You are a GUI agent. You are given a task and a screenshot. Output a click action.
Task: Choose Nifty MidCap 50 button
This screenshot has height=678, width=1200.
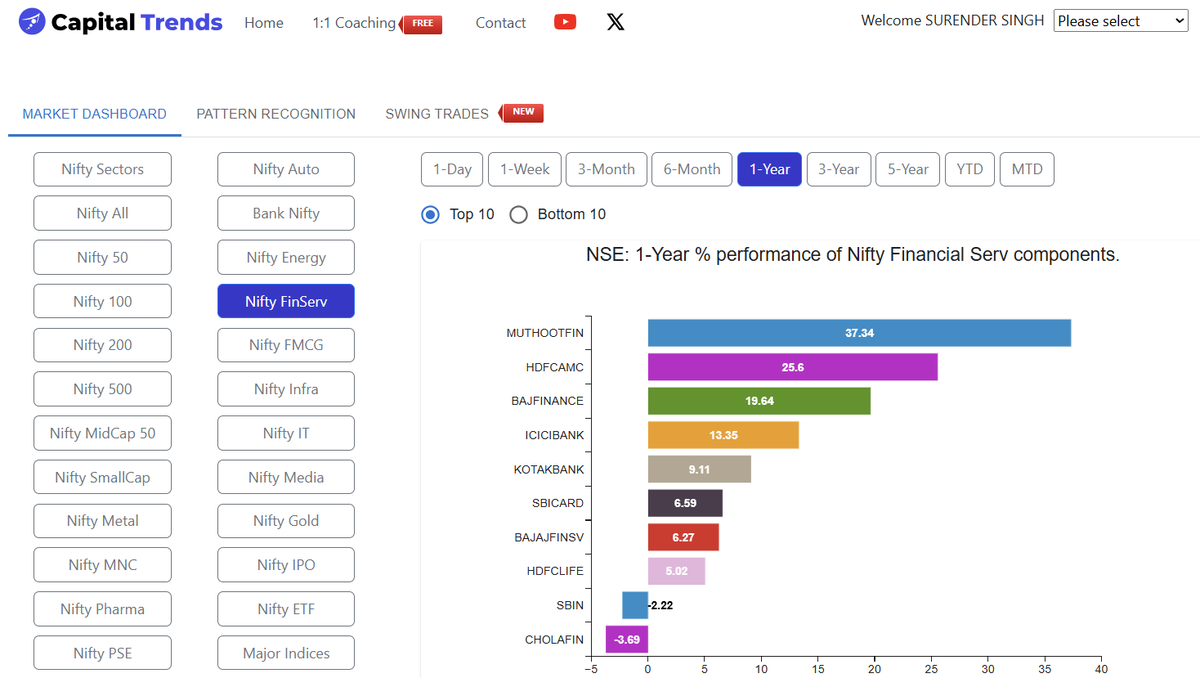point(102,433)
